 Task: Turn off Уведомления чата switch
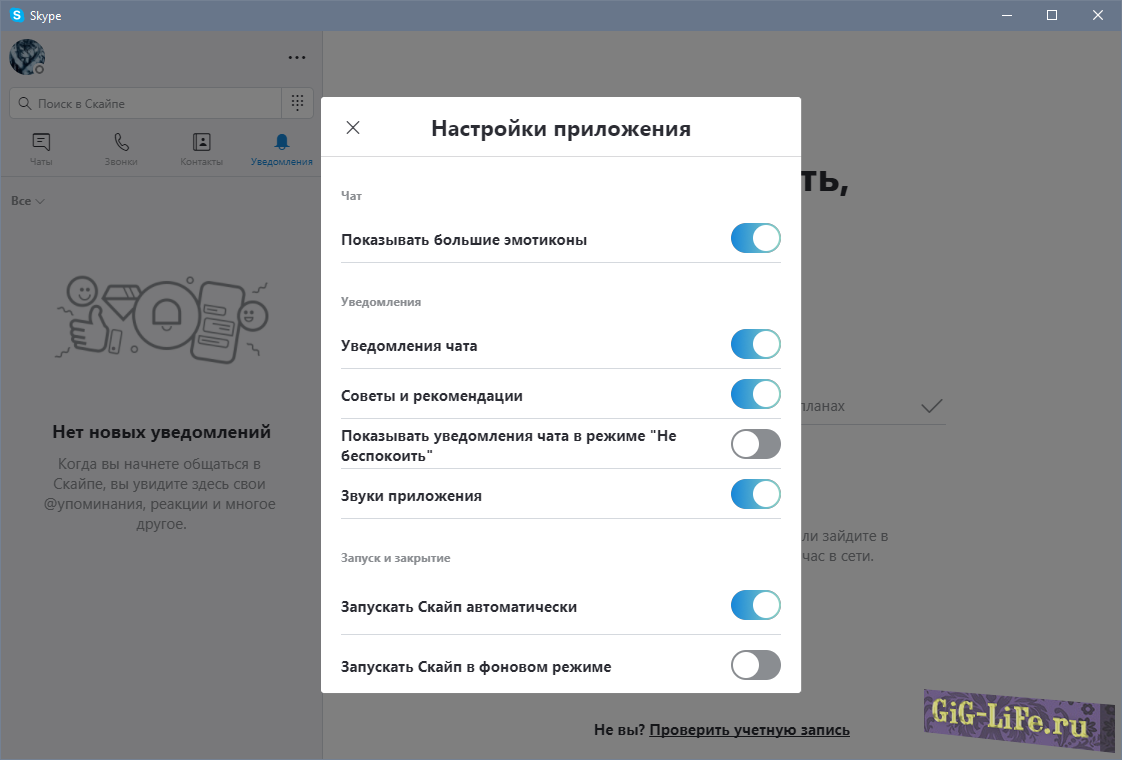click(755, 345)
